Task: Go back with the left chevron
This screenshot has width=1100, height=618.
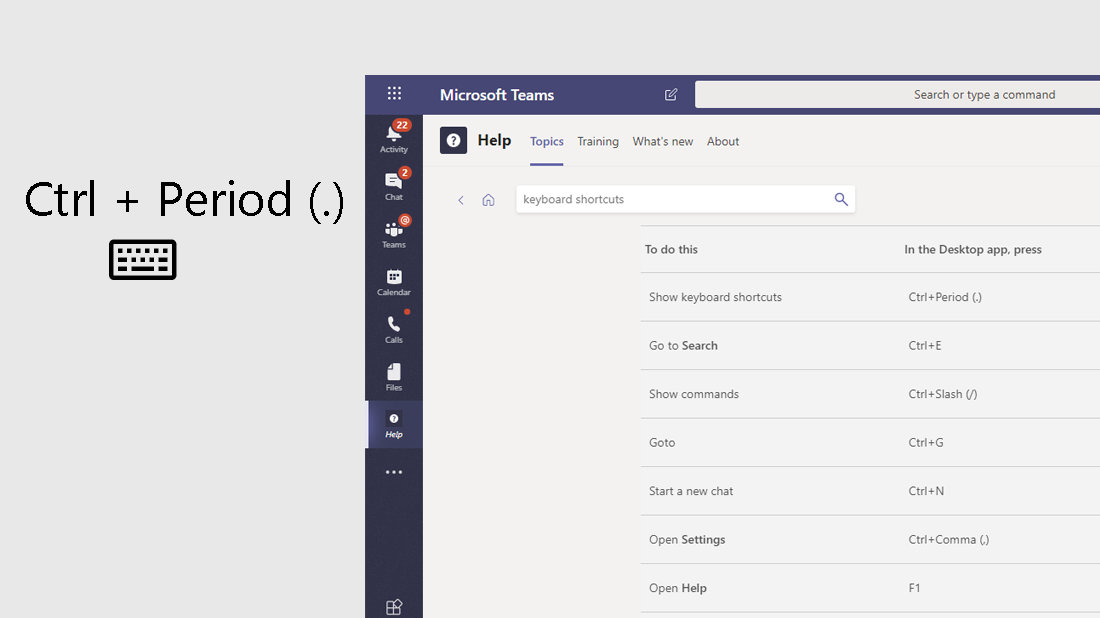Action: (461, 200)
